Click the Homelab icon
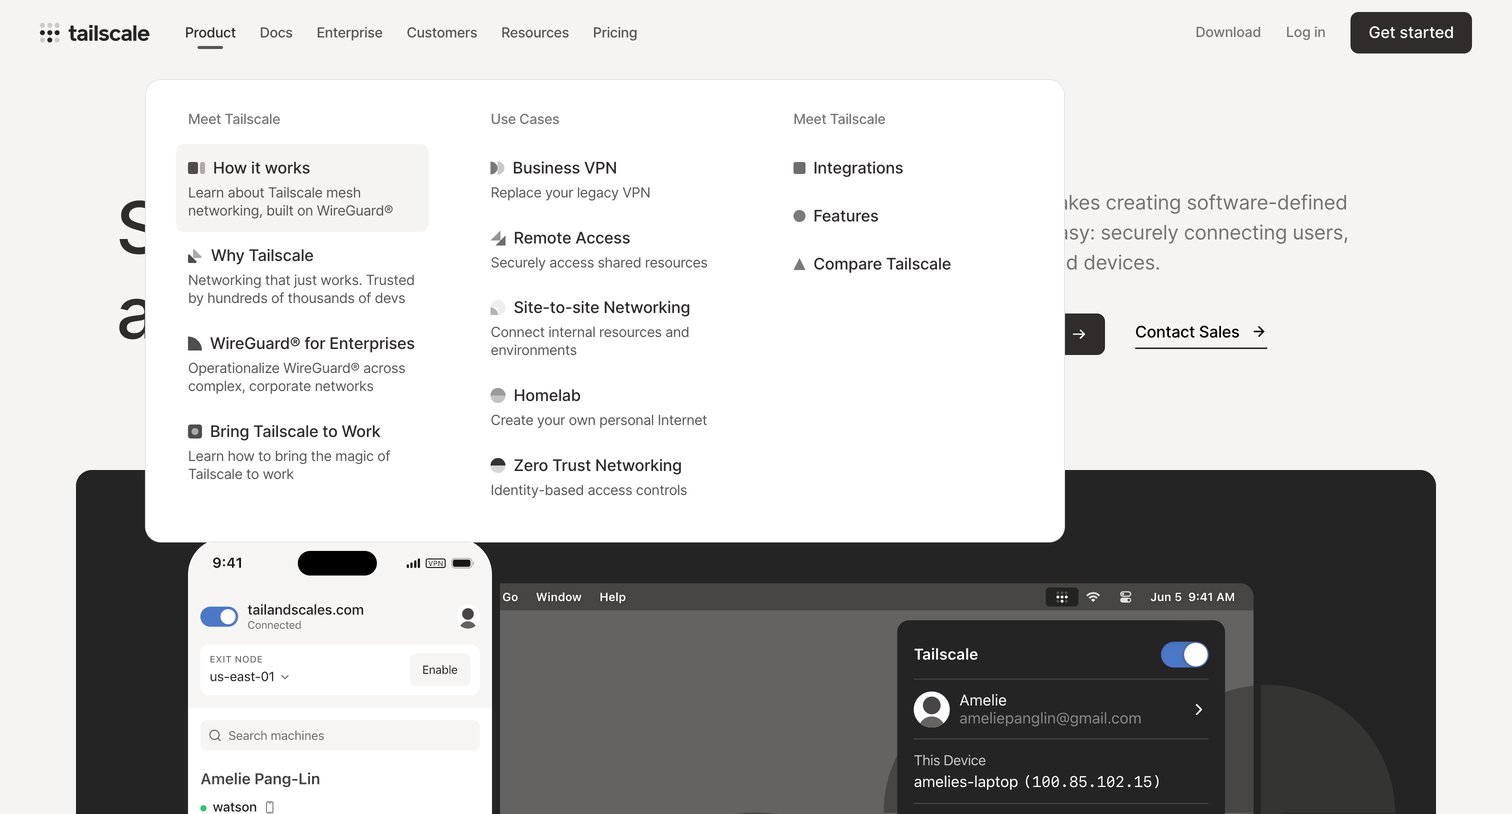1512x814 pixels. tap(498, 396)
